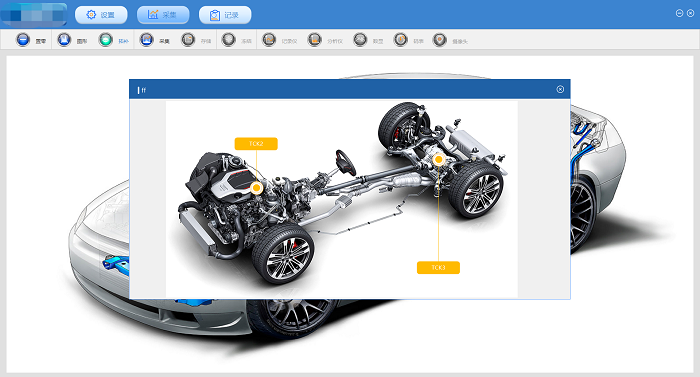Open the 设置 settings tab

click(x=101, y=15)
